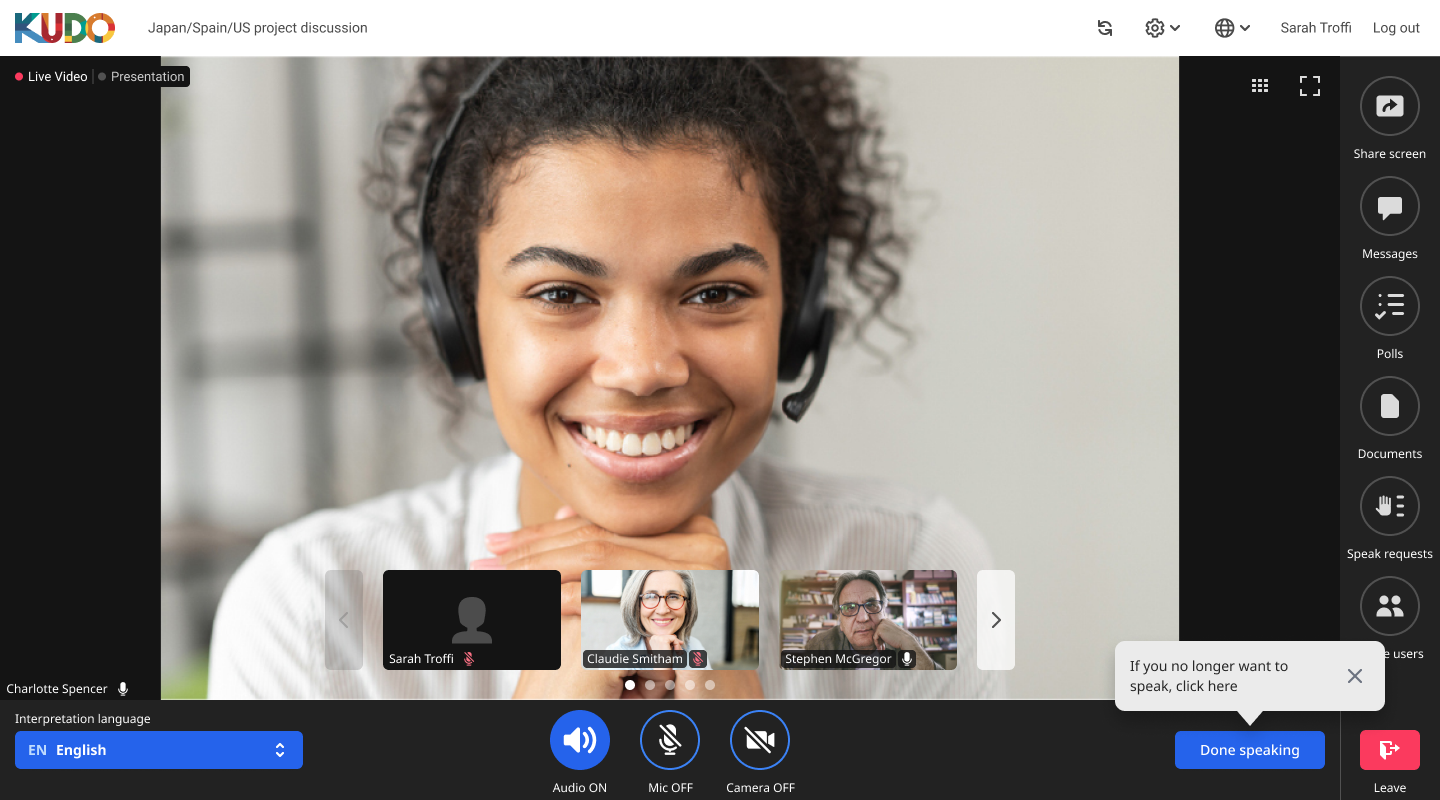
Task: Expand the globe language dropdown
Action: [x=1232, y=28]
